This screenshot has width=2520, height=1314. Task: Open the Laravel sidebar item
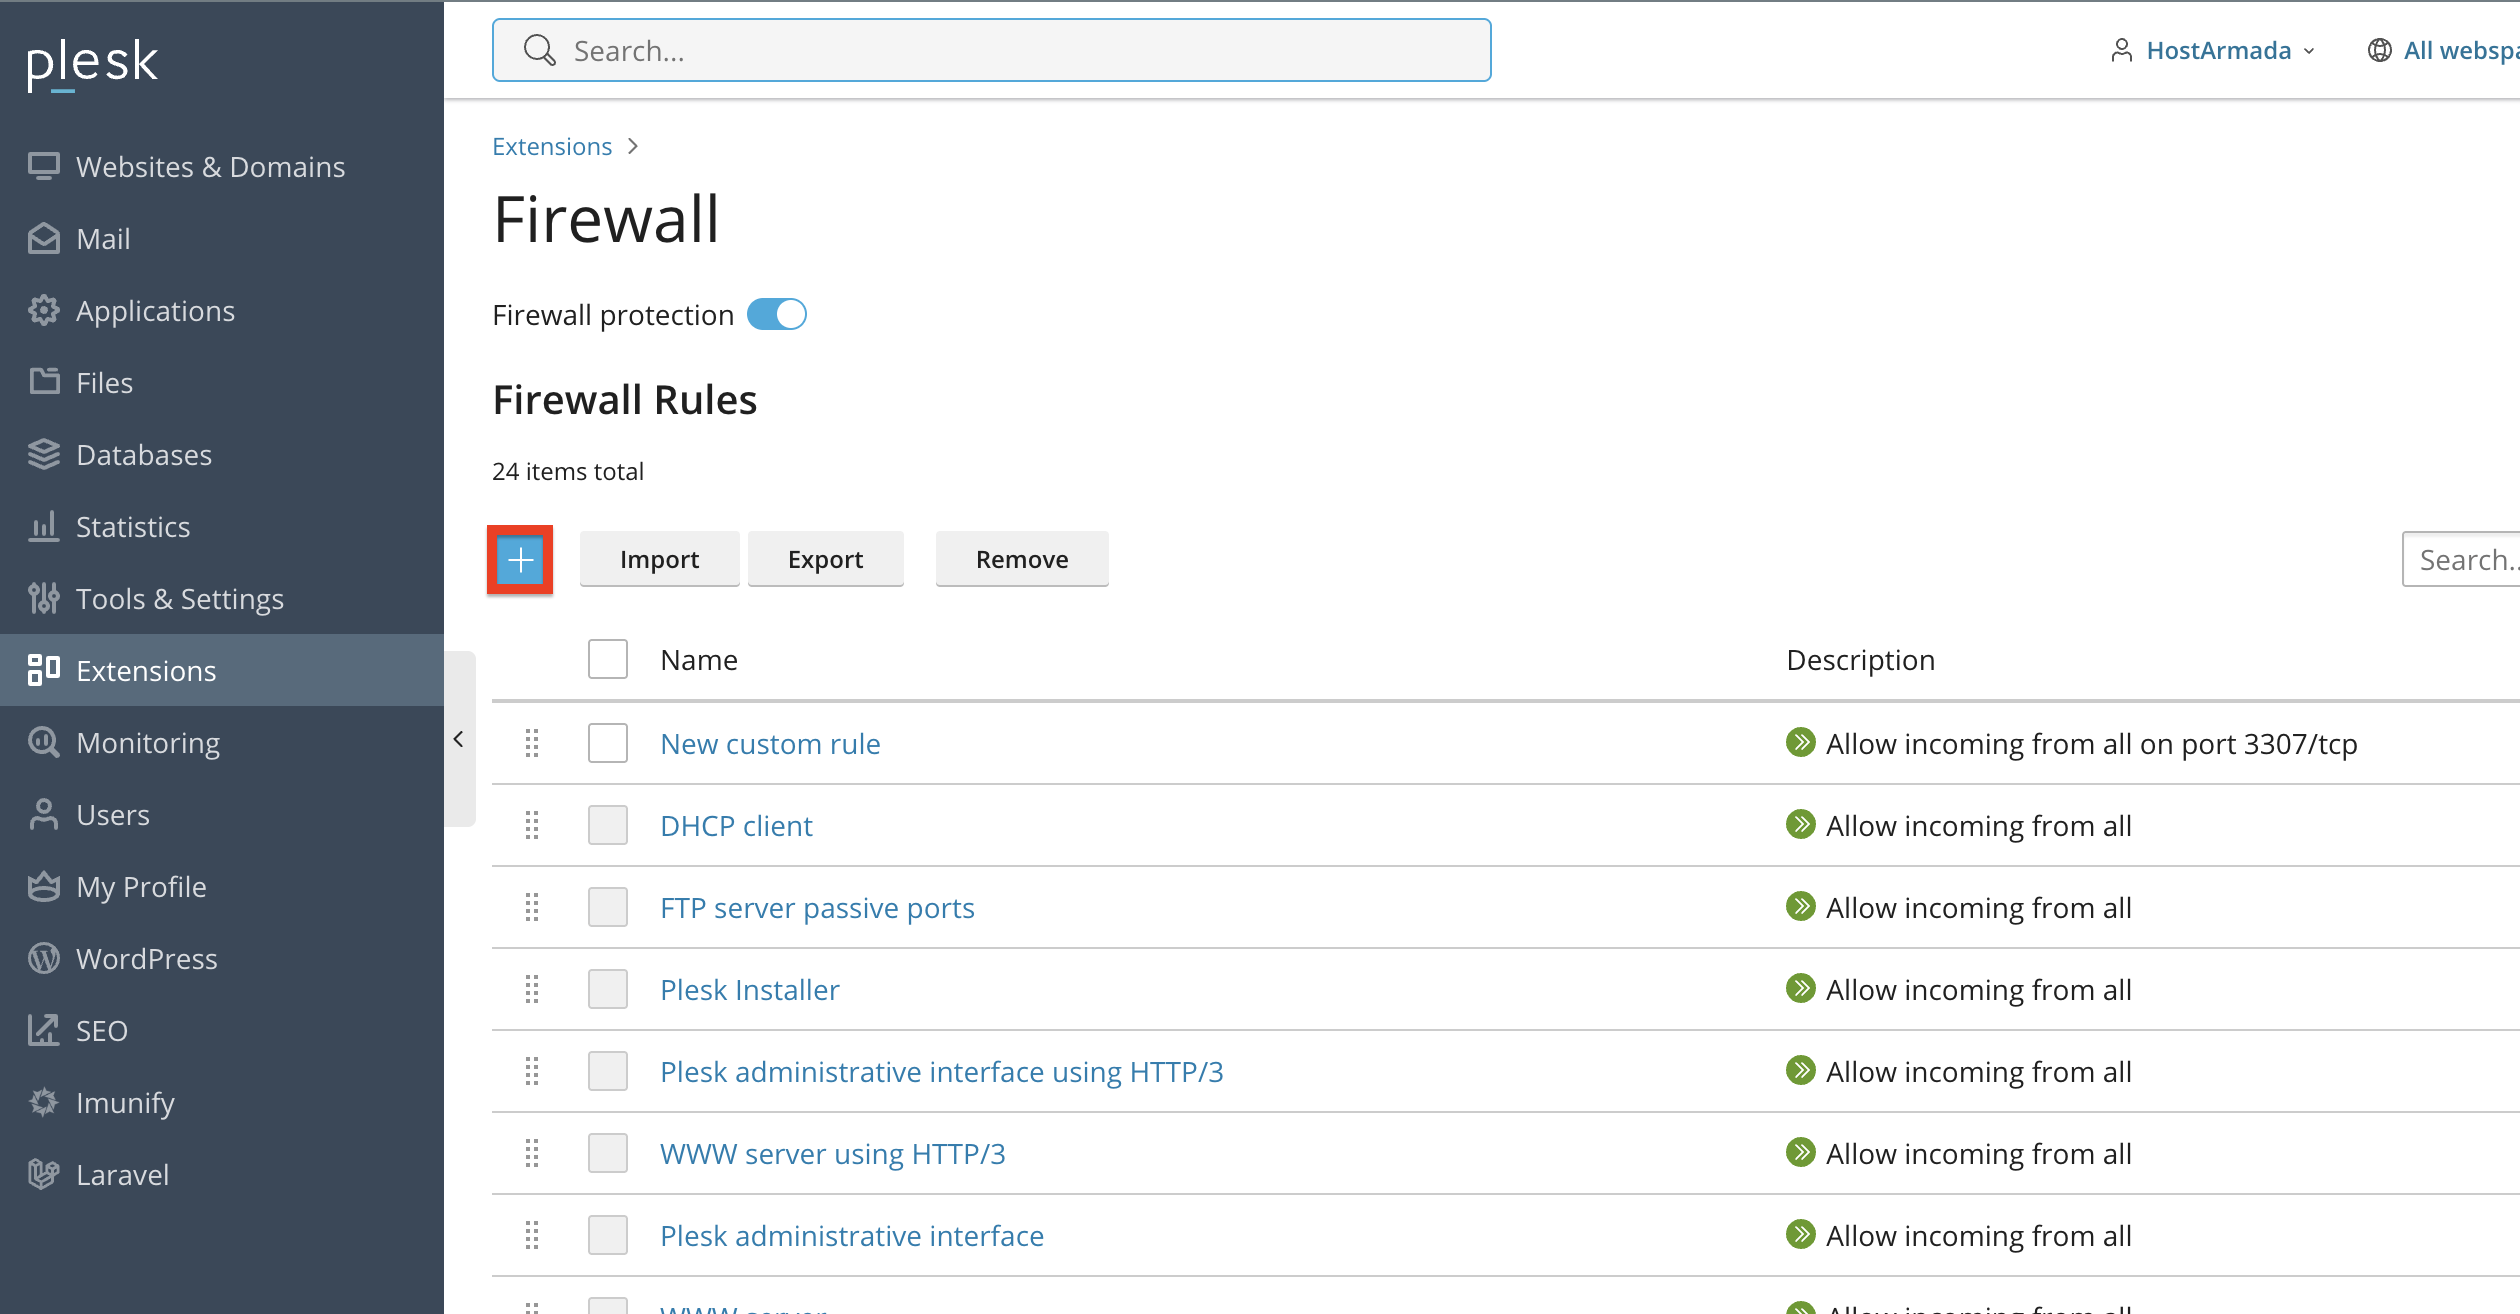(x=222, y=1174)
